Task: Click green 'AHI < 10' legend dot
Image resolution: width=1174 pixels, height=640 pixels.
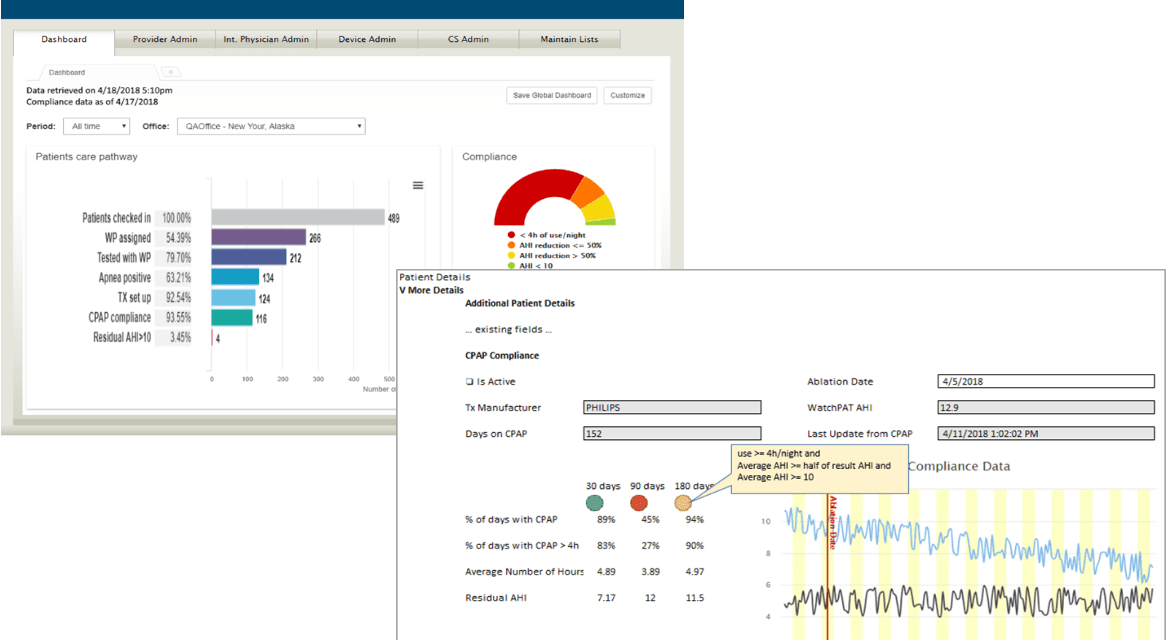Action: (511, 266)
